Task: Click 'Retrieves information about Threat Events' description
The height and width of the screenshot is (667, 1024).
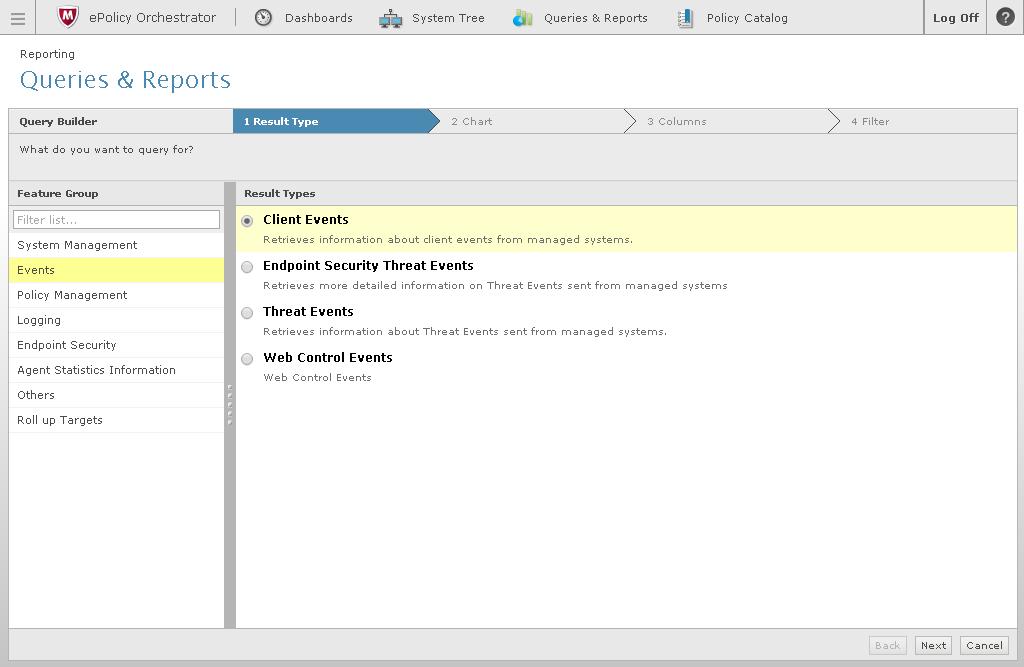Action: coord(465,332)
